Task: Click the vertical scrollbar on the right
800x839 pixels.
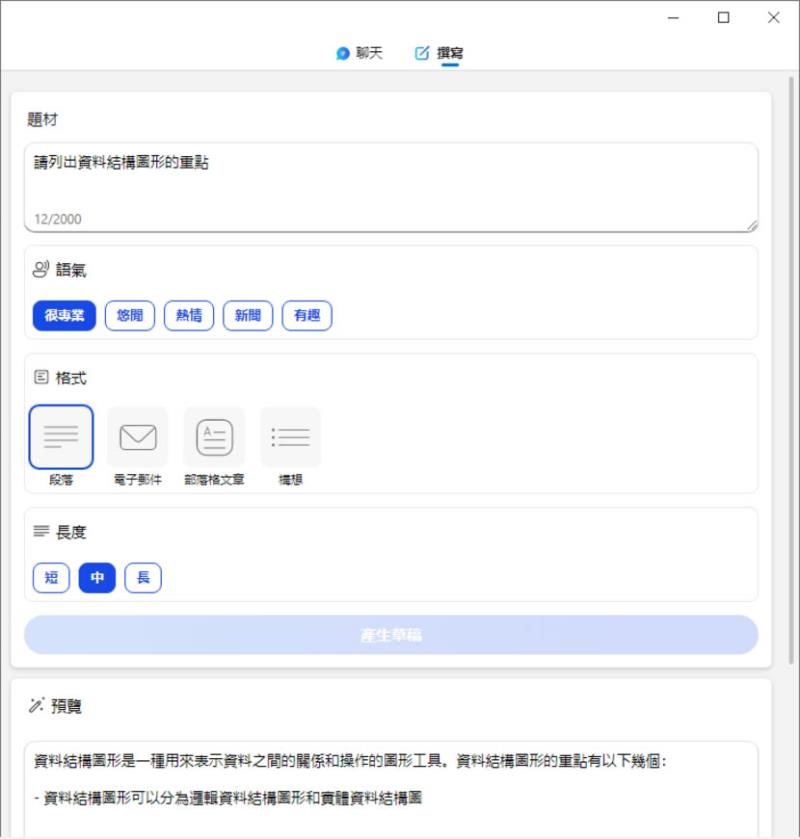Action: (x=791, y=370)
